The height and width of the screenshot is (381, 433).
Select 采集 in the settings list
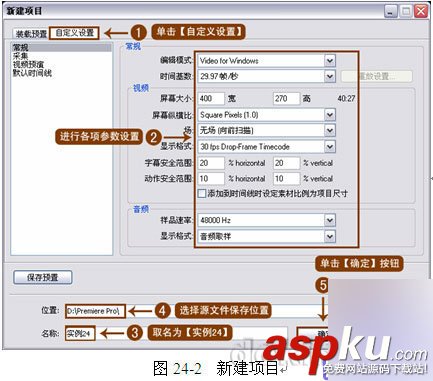pyautogui.click(x=21, y=56)
